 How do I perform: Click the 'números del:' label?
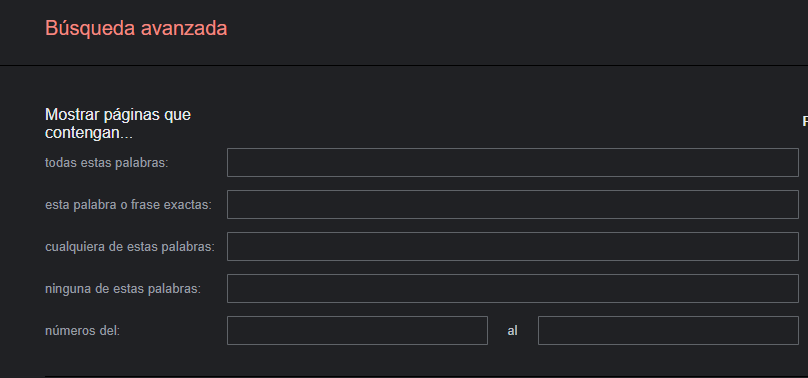click(x=82, y=331)
